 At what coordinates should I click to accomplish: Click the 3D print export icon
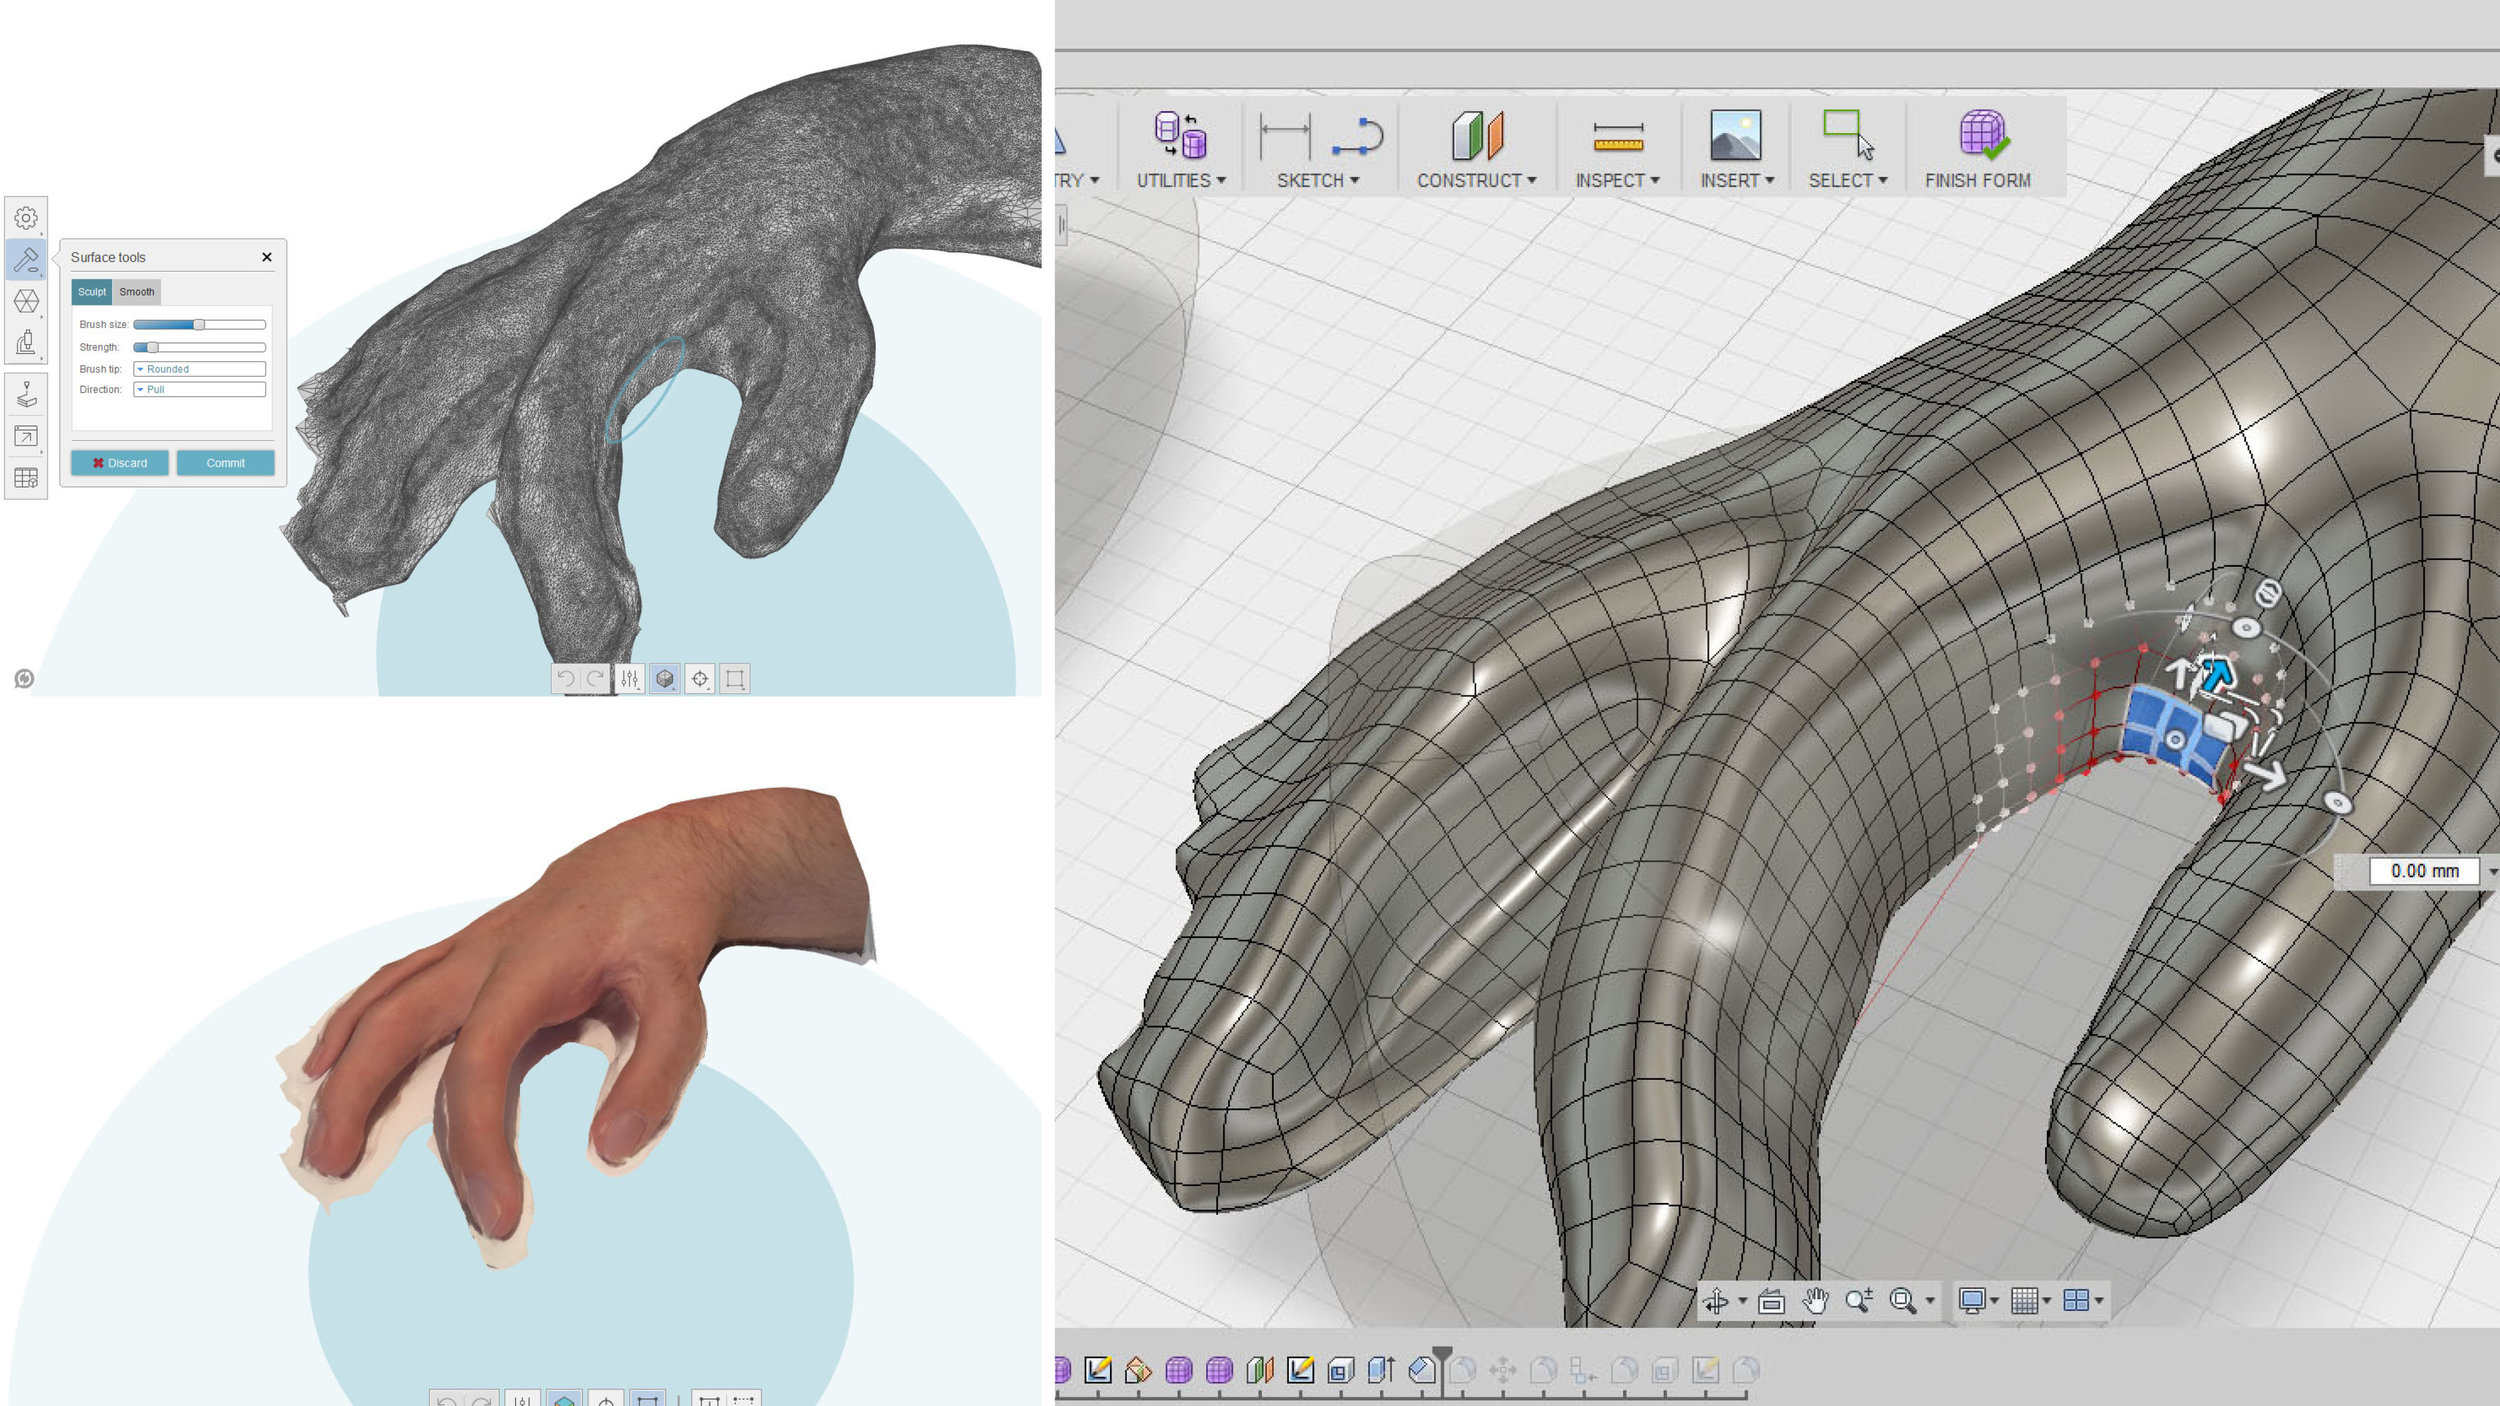(x=26, y=395)
